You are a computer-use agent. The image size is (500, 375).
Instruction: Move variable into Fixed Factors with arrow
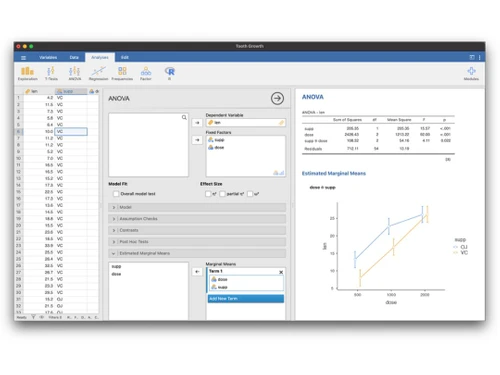[197, 140]
